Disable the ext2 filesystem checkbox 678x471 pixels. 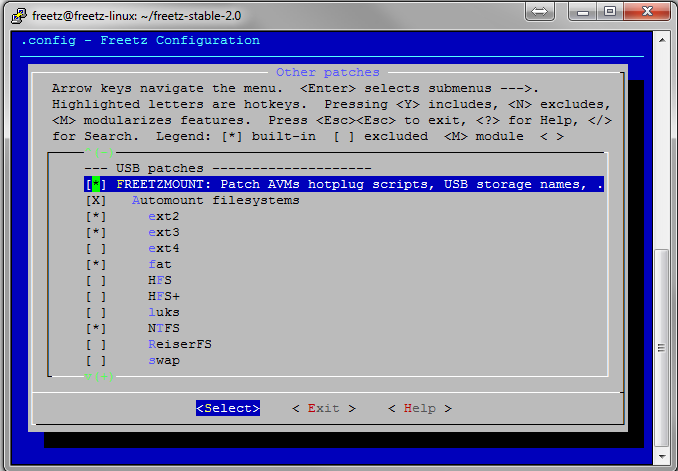[x=96, y=216]
